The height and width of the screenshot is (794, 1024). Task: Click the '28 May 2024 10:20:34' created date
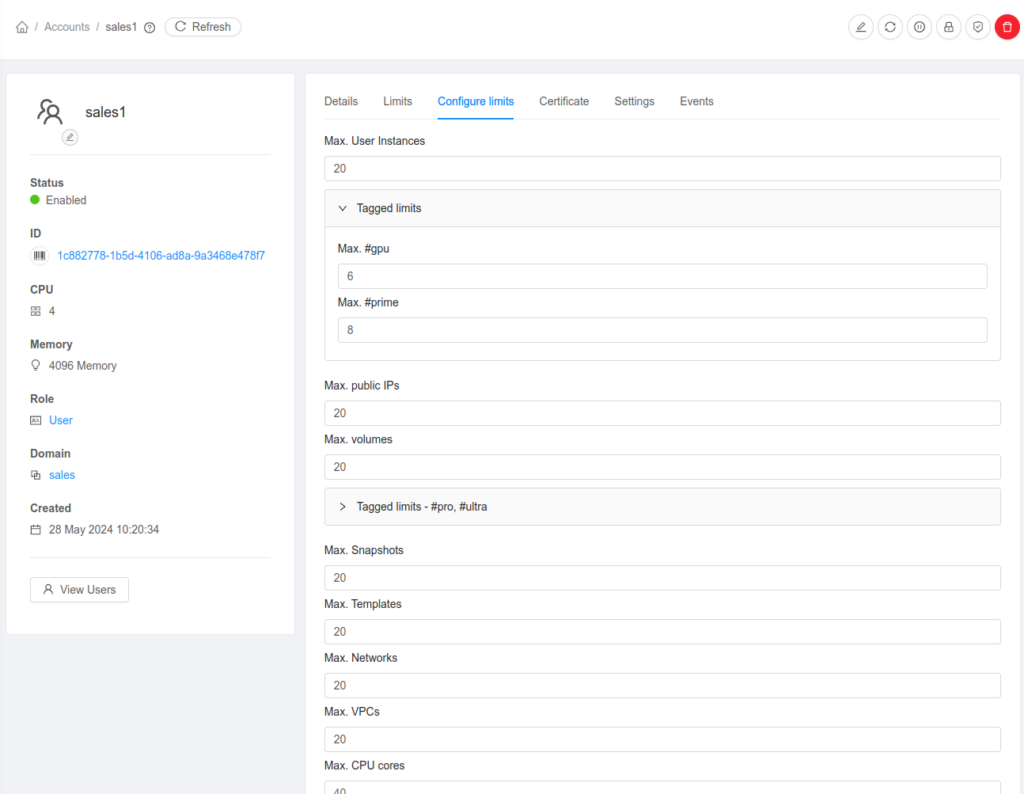point(104,530)
